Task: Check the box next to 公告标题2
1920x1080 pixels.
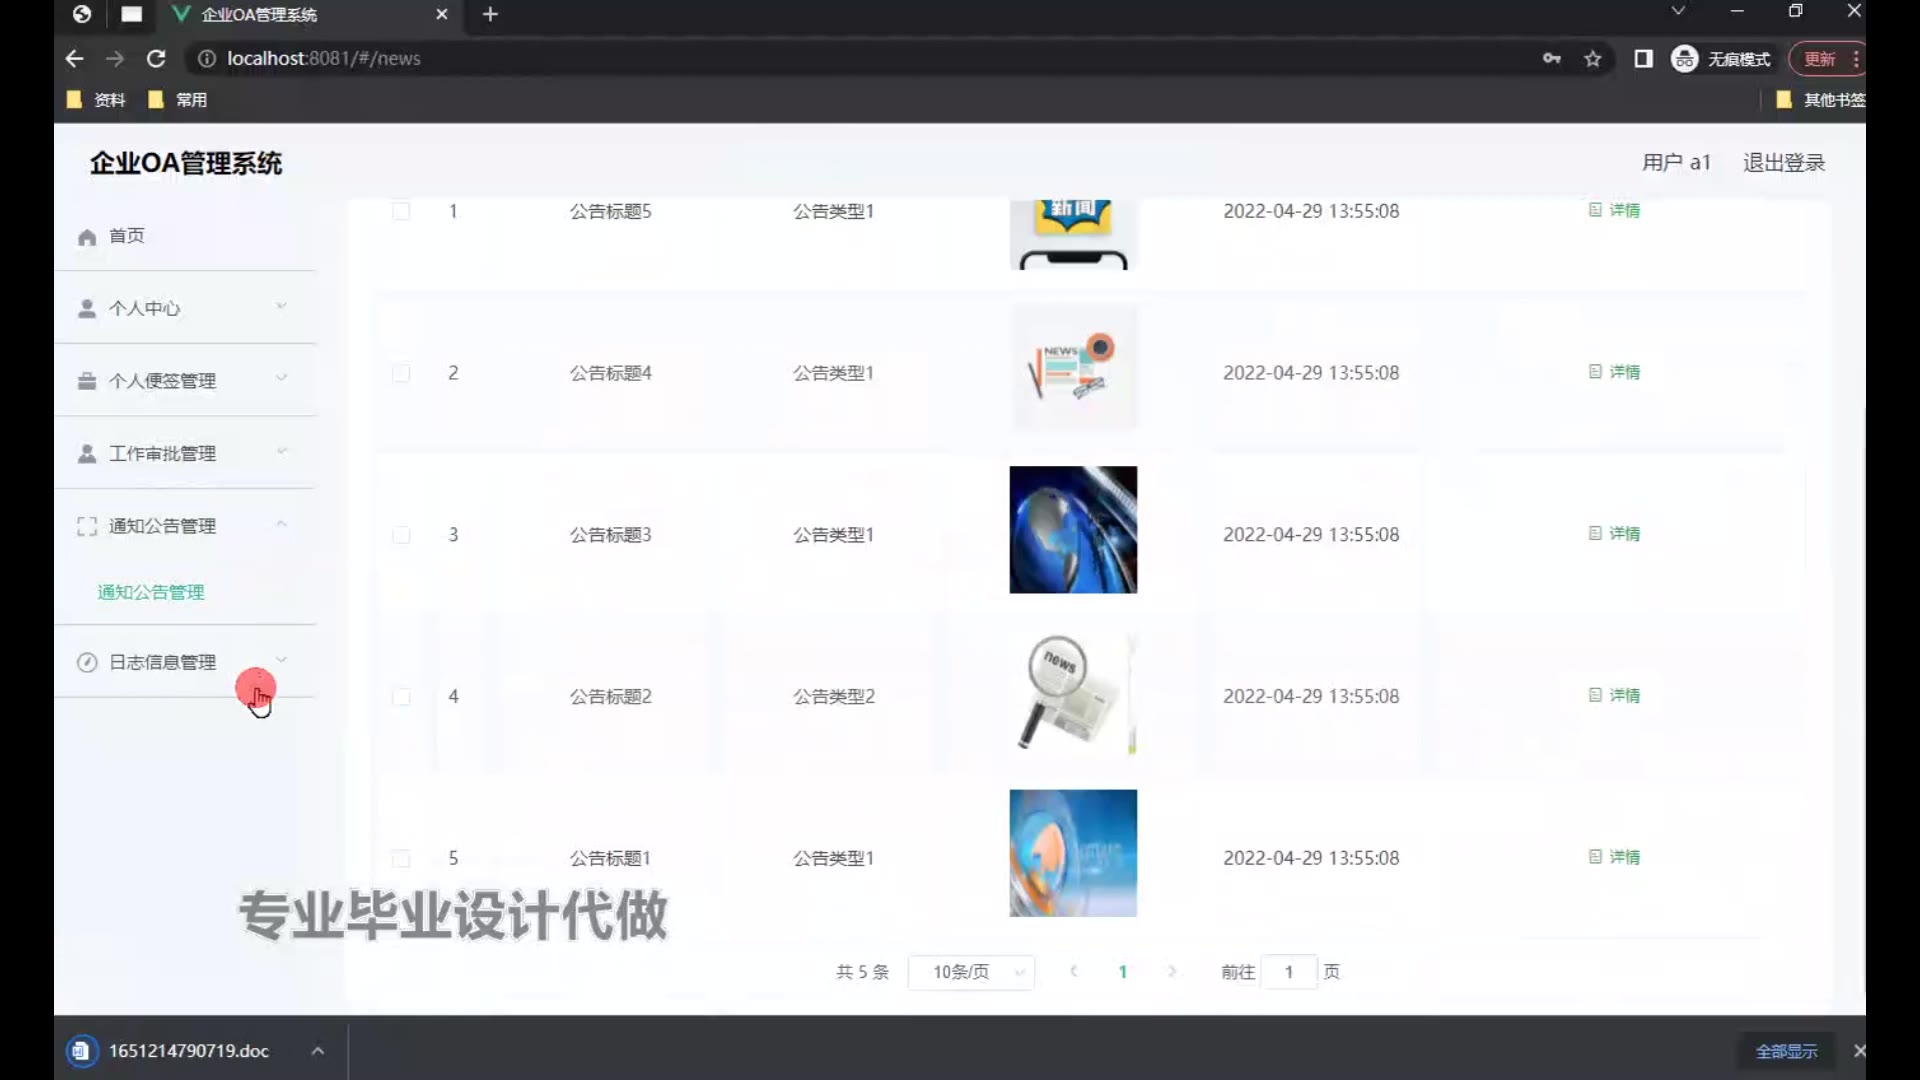Action: [401, 697]
